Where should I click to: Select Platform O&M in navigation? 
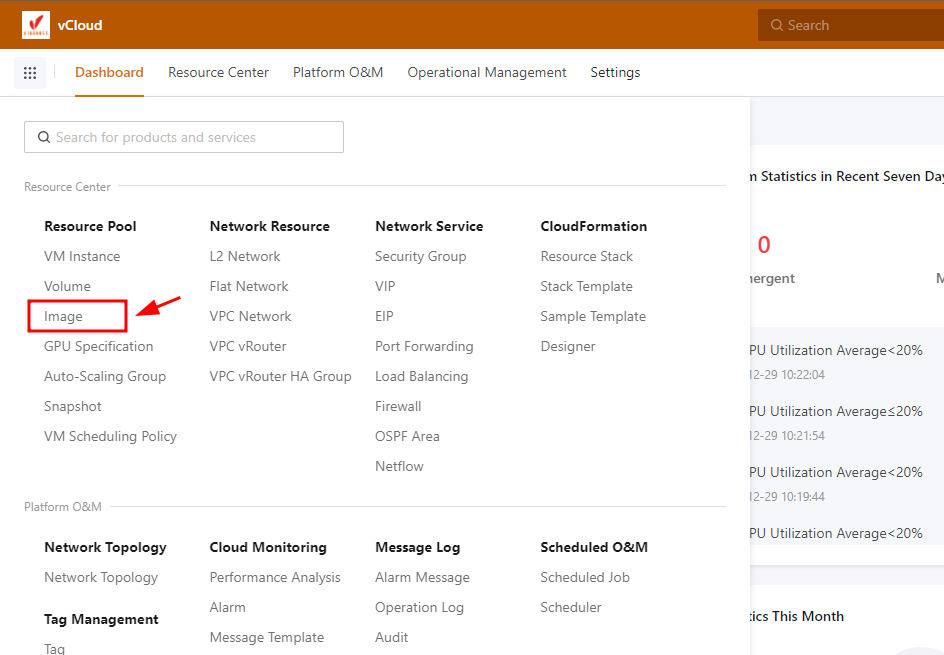coord(338,72)
